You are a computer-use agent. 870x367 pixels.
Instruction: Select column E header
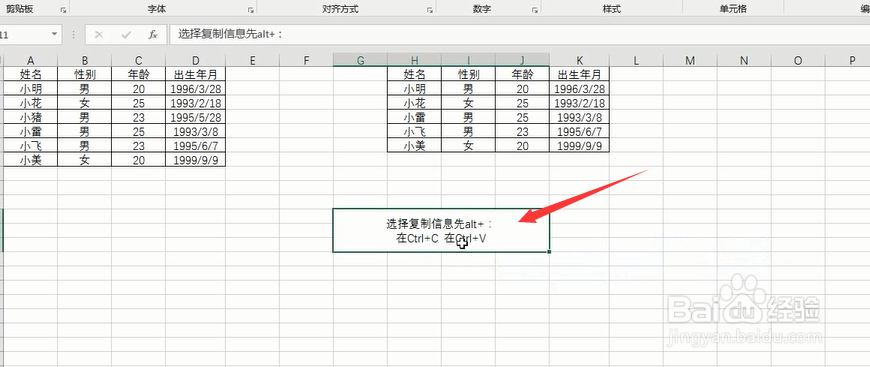pos(252,61)
